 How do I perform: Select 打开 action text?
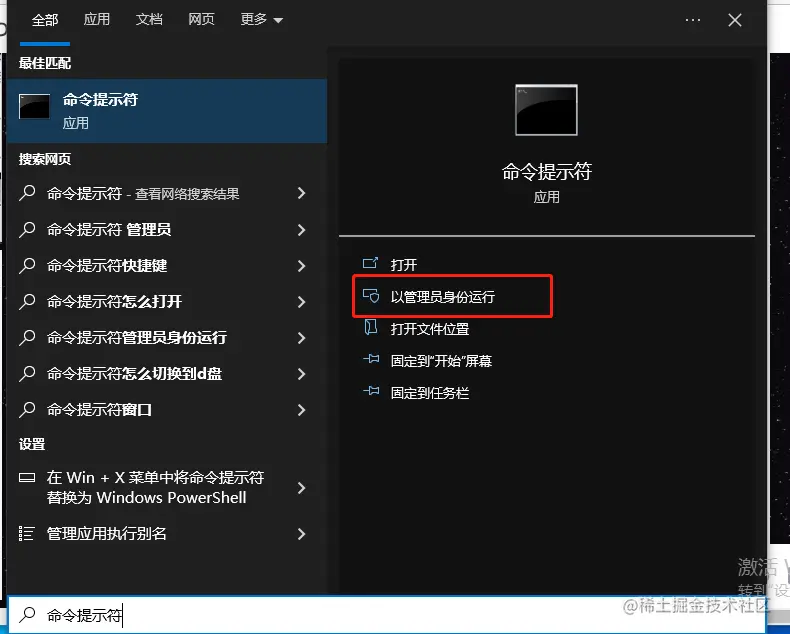[x=404, y=265]
